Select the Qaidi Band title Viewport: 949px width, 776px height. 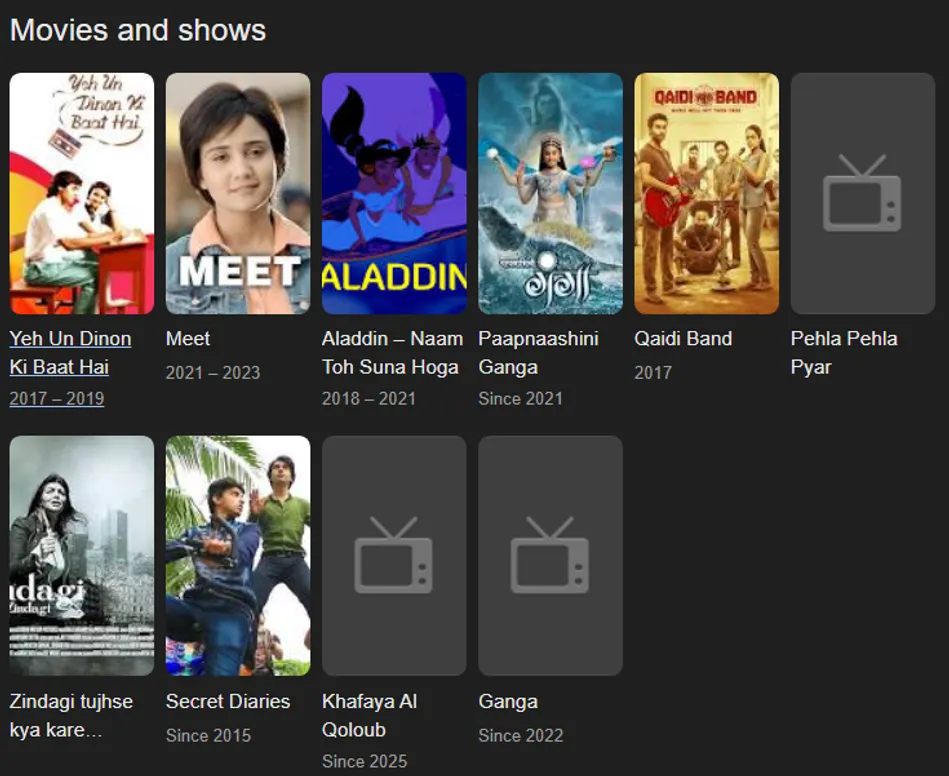point(683,338)
